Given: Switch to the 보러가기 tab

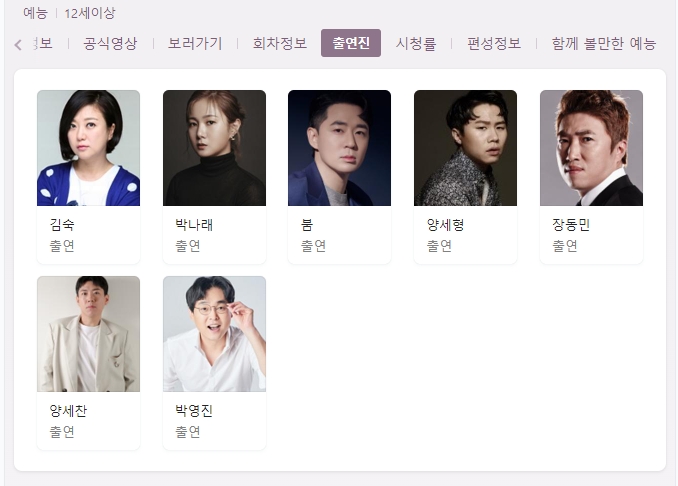Looking at the screenshot, I should (x=195, y=43).
